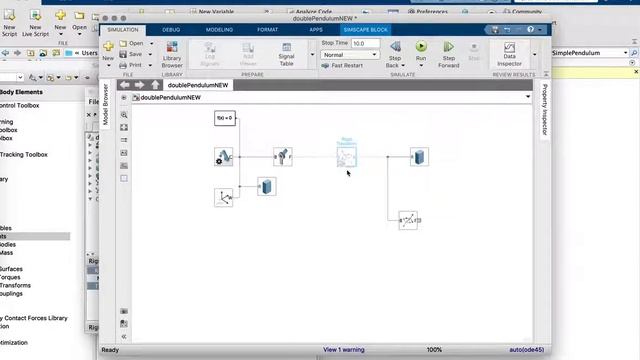This screenshot has height=360, width=640.
Task: Click MATLAB window's Open folder icon
Action: (79, 16)
